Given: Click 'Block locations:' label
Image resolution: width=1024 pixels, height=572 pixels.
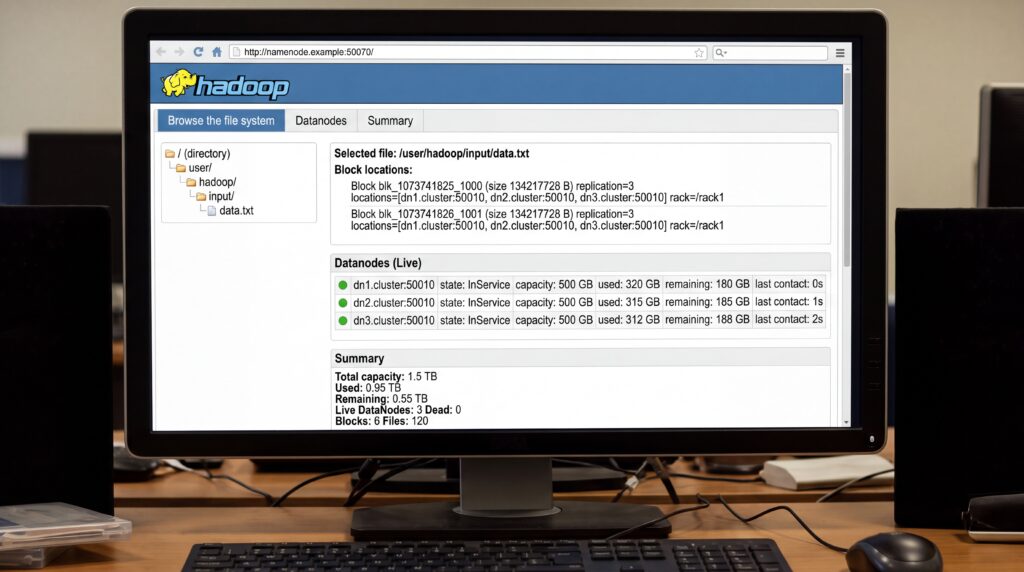Looking at the screenshot, I should pos(374,170).
